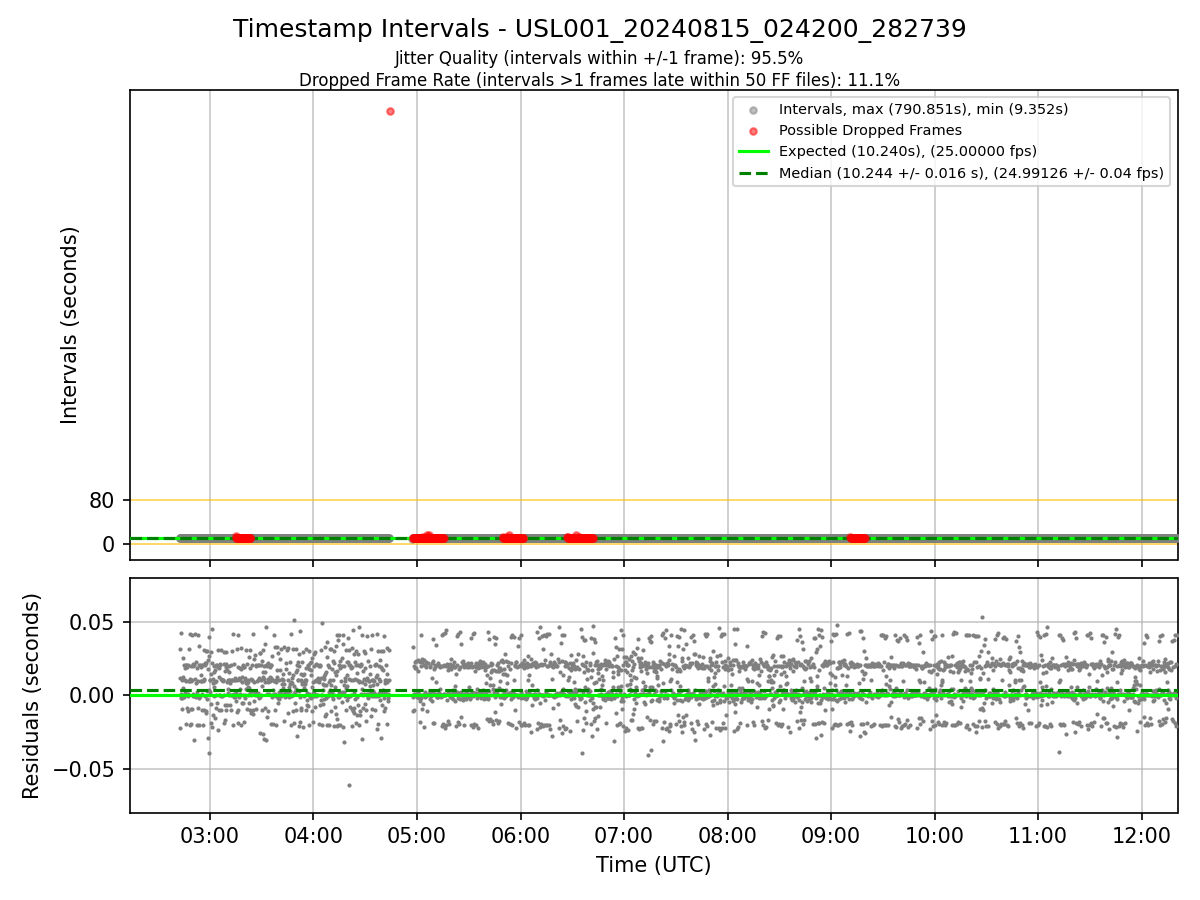The image size is (1200, 900).
Task: Click the legend entry Expected (10.240s)
Action: tap(907, 151)
